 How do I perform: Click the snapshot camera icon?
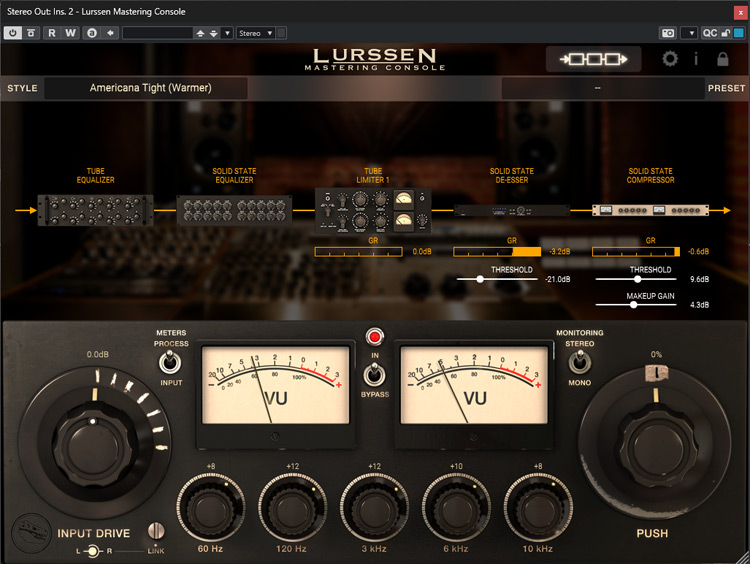(668, 33)
